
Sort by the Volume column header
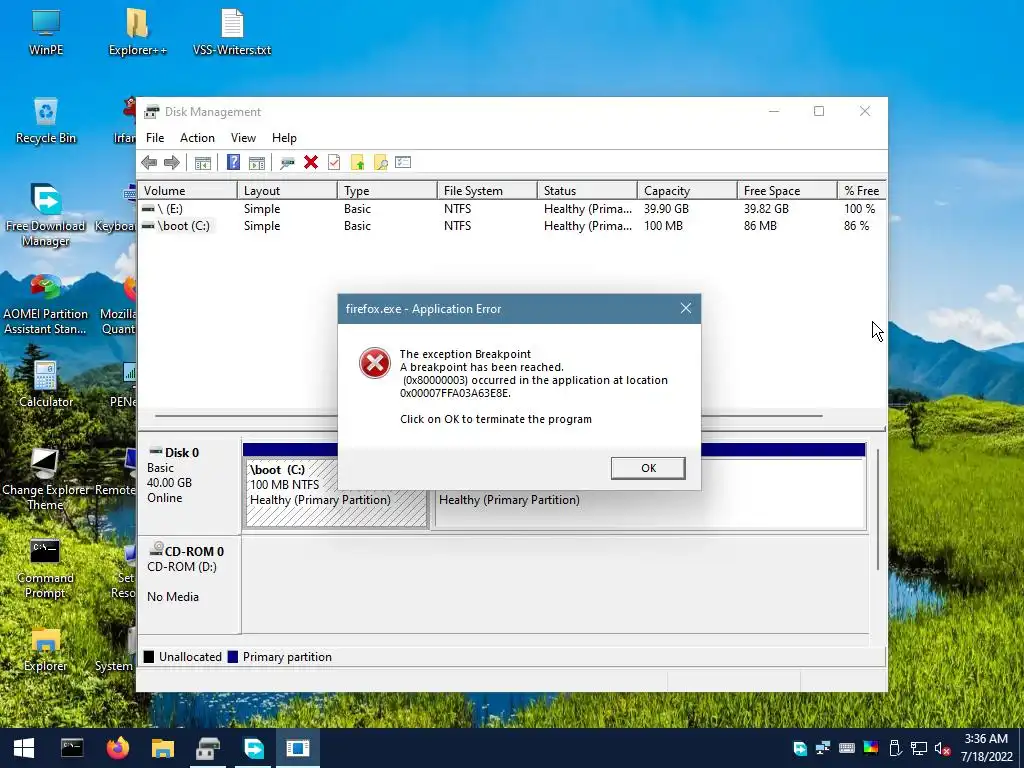pos(187,191)
